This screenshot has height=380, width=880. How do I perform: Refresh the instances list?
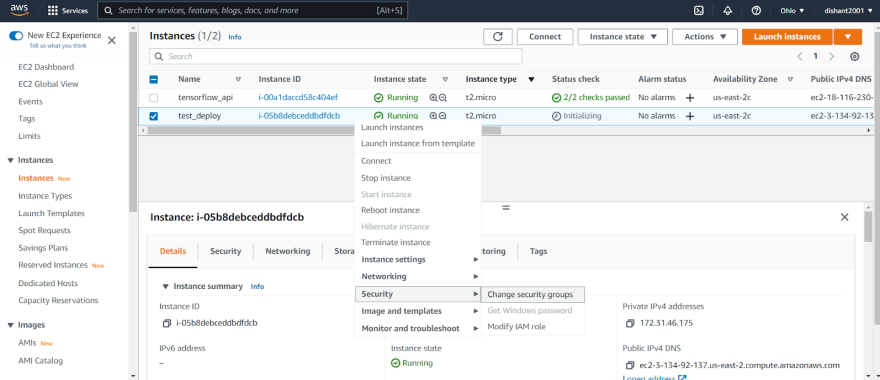(x=498, y=36)
